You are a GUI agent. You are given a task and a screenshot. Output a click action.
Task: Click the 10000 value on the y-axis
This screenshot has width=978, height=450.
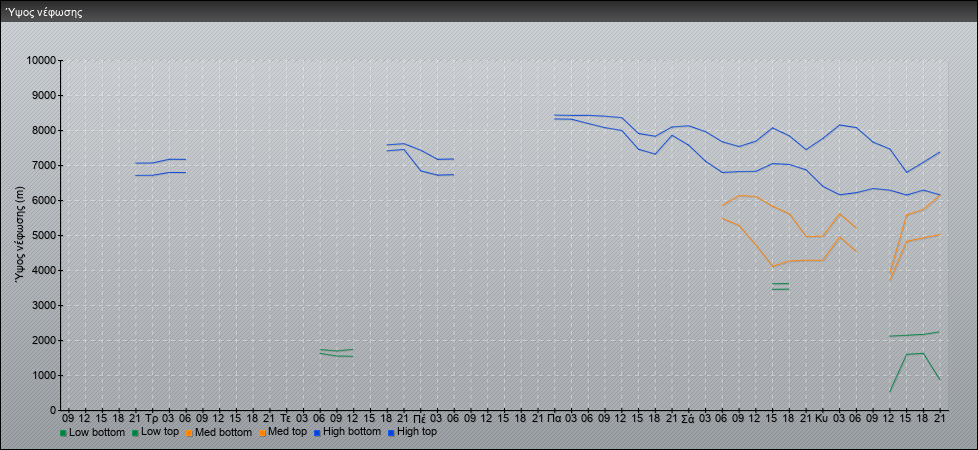[41, 61]
